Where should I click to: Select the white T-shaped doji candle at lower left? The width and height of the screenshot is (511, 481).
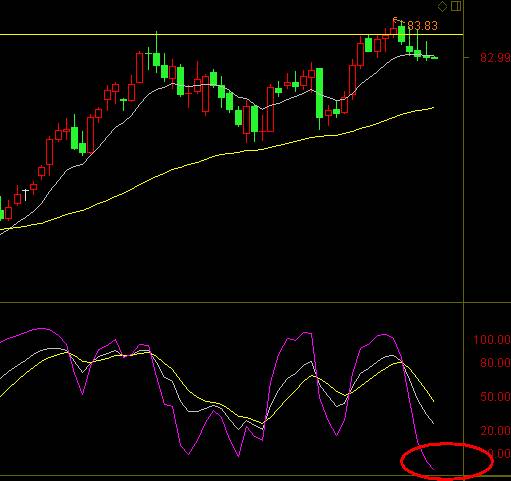tap(26, 195)
